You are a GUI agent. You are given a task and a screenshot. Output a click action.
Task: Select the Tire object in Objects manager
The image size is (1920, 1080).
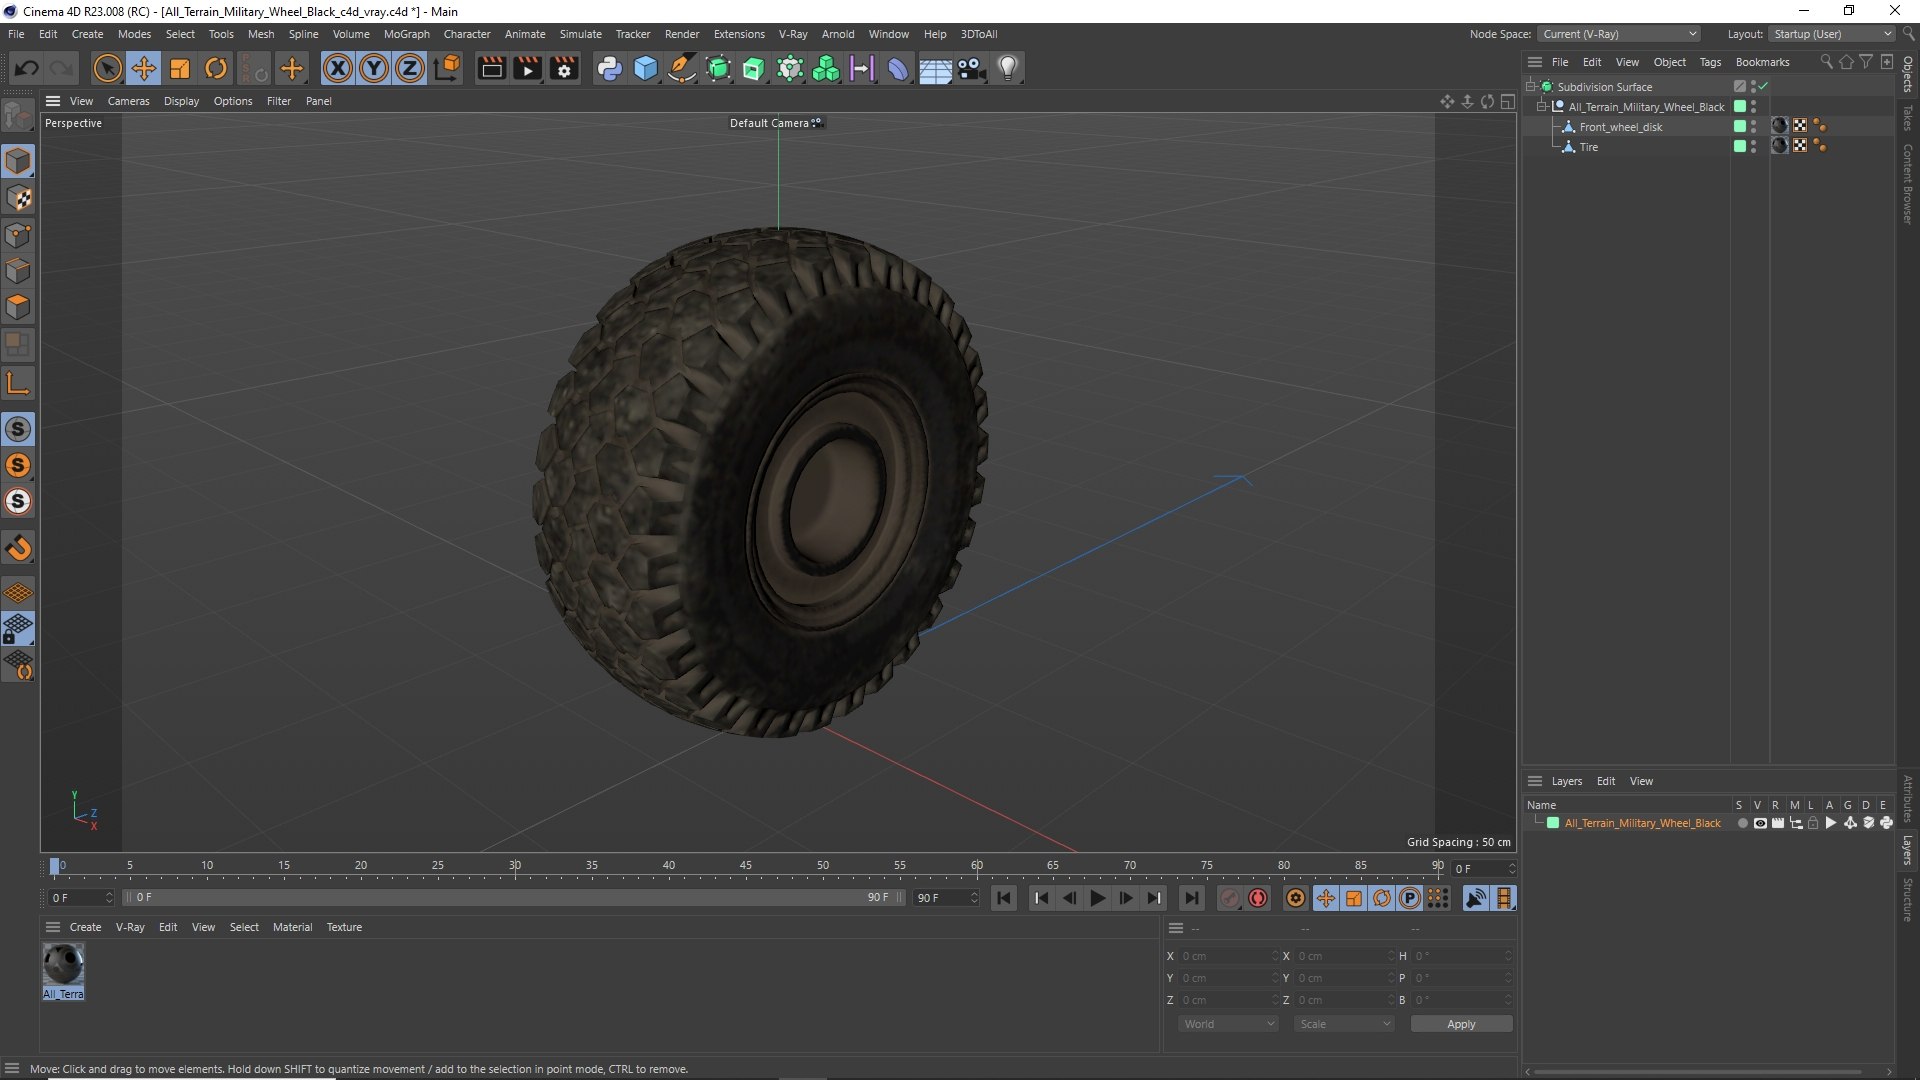tap(1588, 147)
